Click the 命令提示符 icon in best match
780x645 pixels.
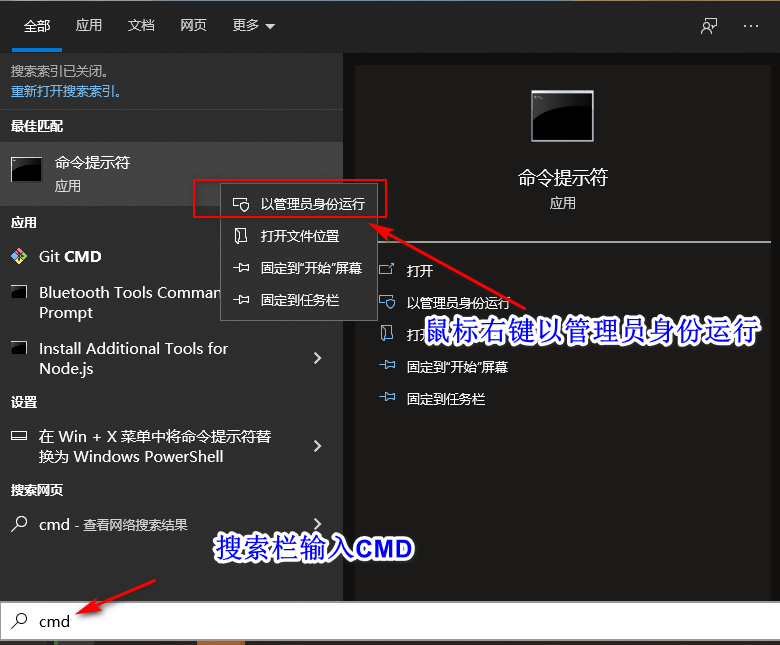pyautogui.click(x=26, y=170)
